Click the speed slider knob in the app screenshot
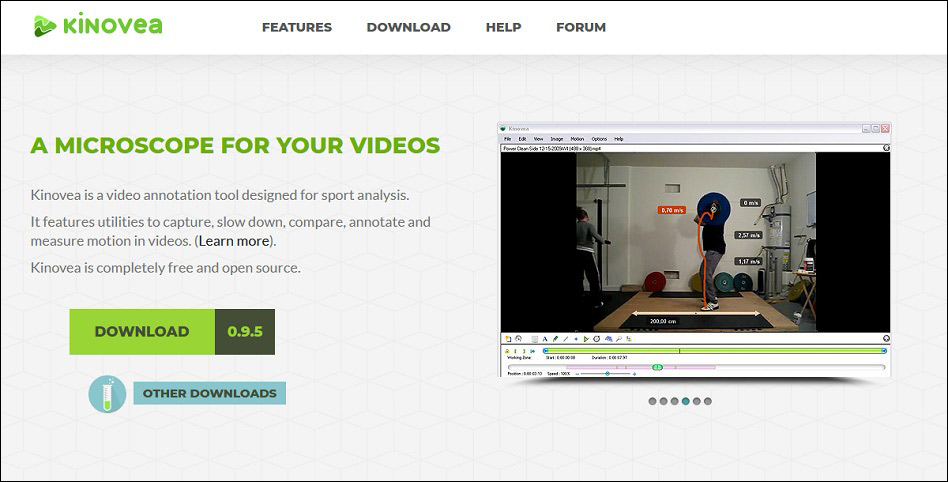The image size is (948, 482). point(608,374)
